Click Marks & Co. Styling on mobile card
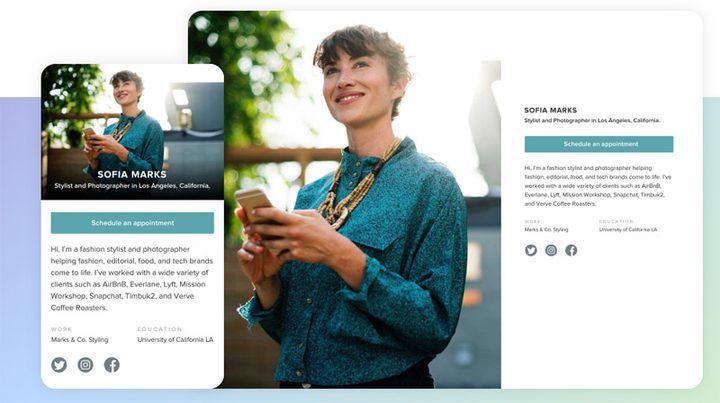Image resolution: width=720 pixels, height=403 pixels. point(79,340)
